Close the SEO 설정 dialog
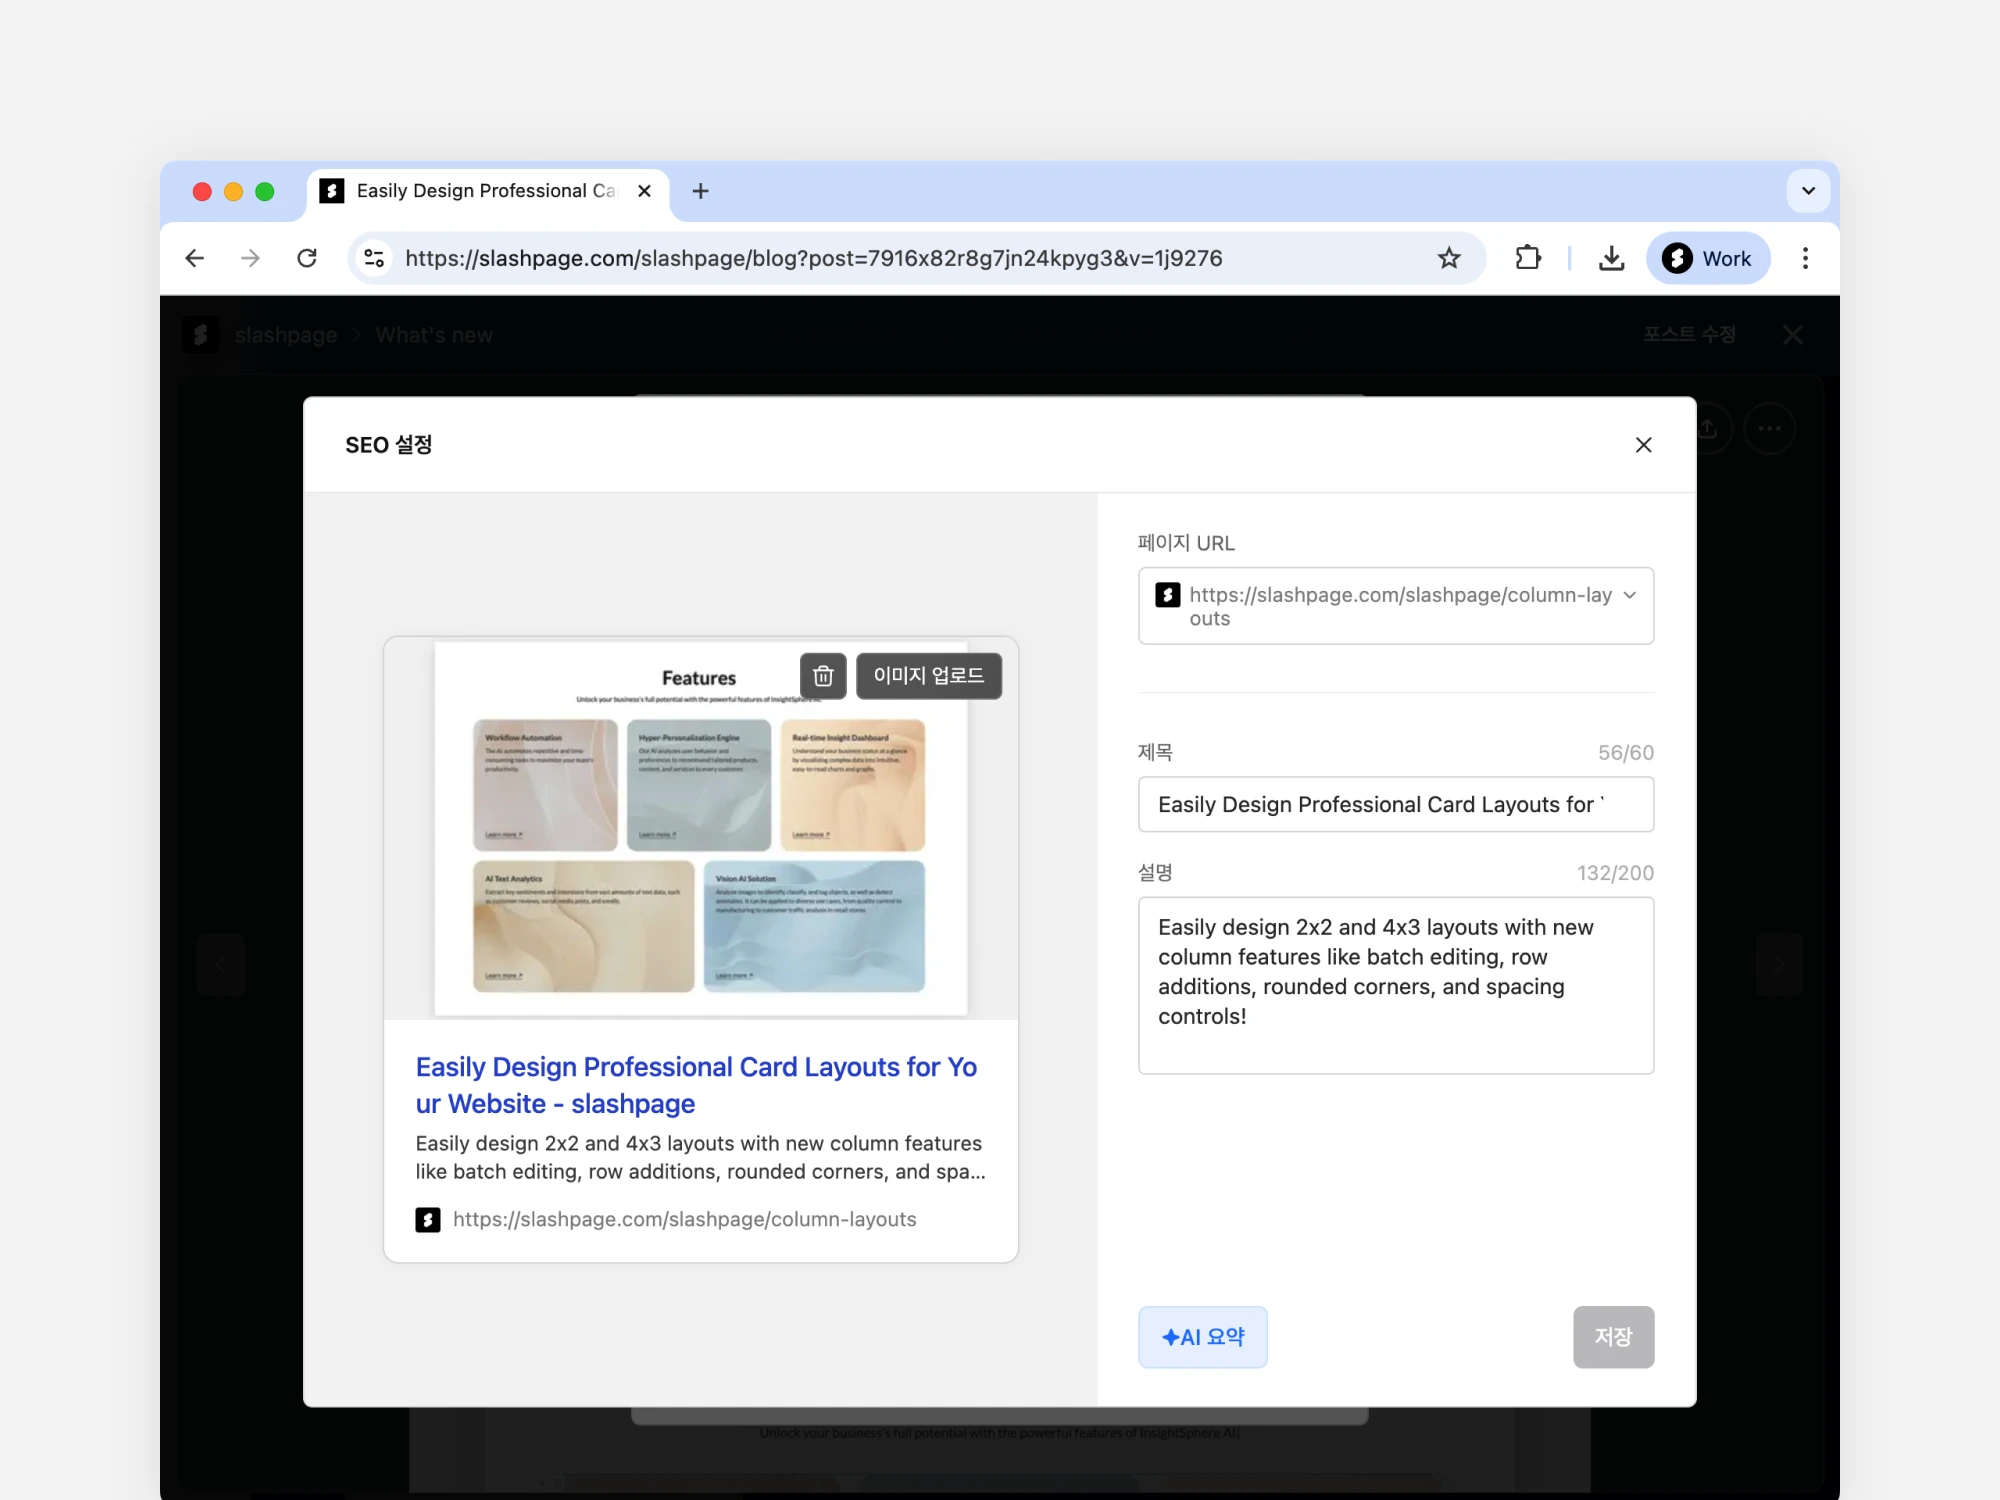This screenshot has height=1500, width=2000. pos(1643,445)
